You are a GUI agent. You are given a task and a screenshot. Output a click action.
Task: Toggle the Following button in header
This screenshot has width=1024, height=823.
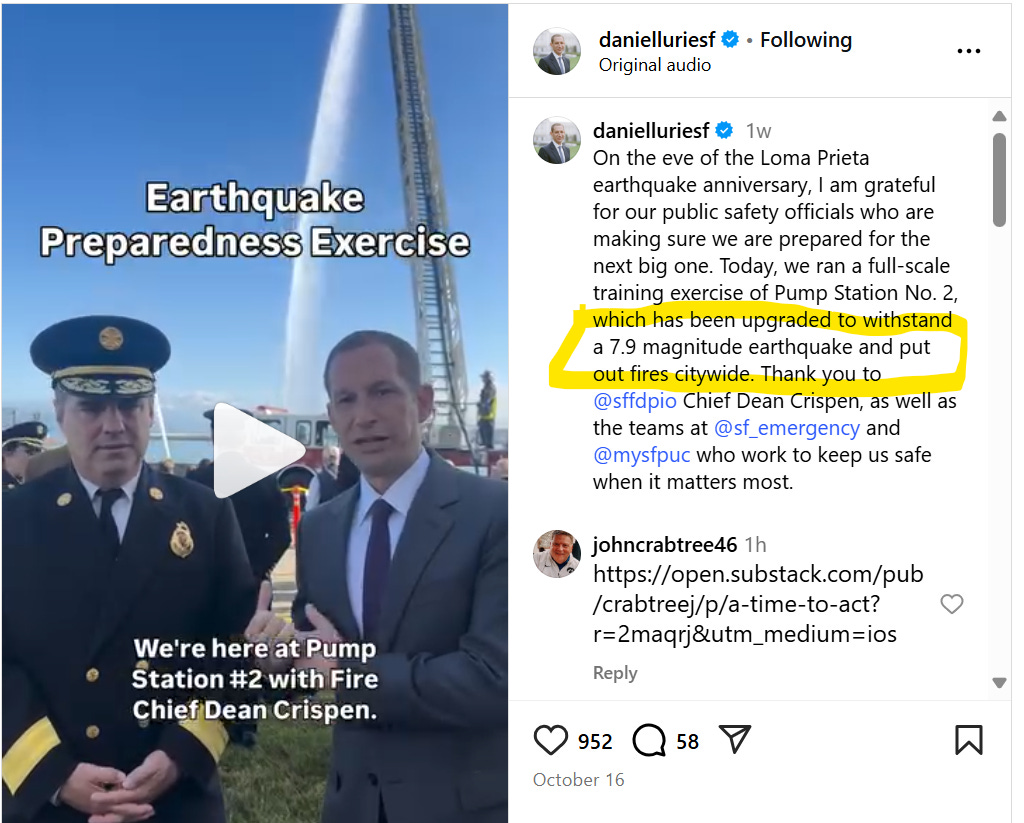[806, 40]
